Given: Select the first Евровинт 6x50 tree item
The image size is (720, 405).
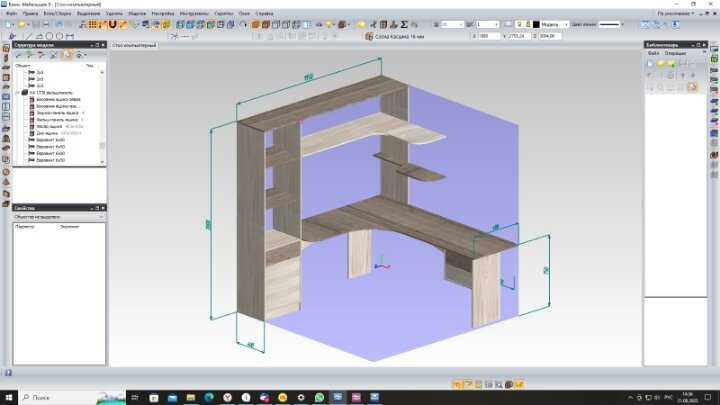Looking at the screenshot, I should [x=51, y=140].
